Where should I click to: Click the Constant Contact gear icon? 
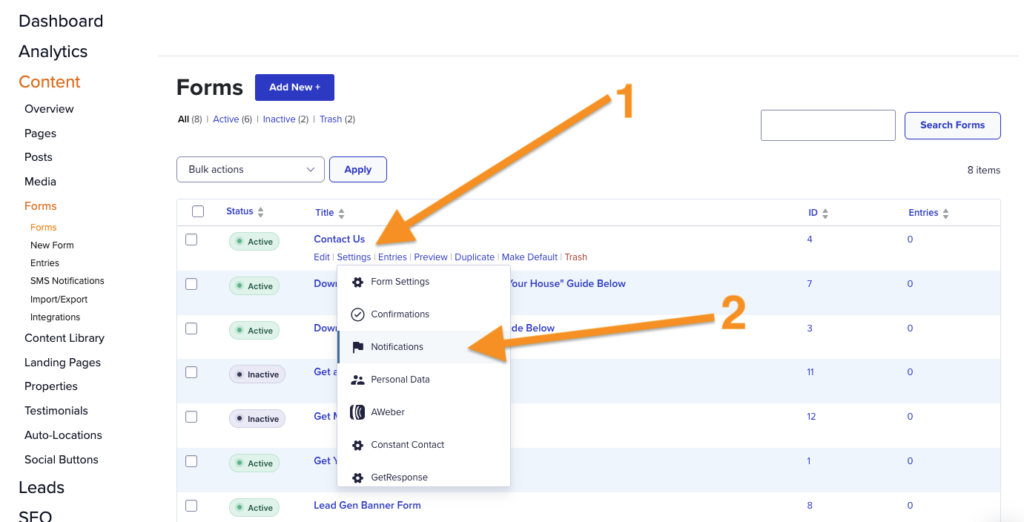coord(357,445)
